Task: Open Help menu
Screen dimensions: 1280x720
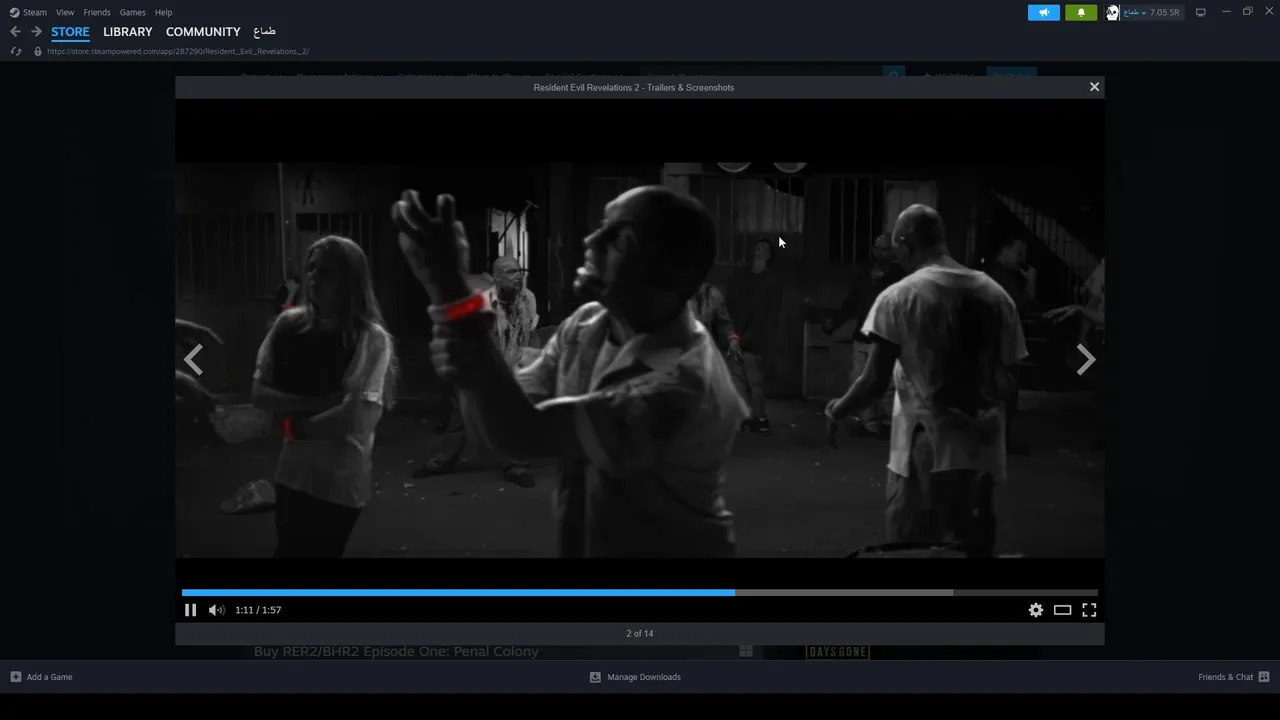Action: [x=163, y=12]
